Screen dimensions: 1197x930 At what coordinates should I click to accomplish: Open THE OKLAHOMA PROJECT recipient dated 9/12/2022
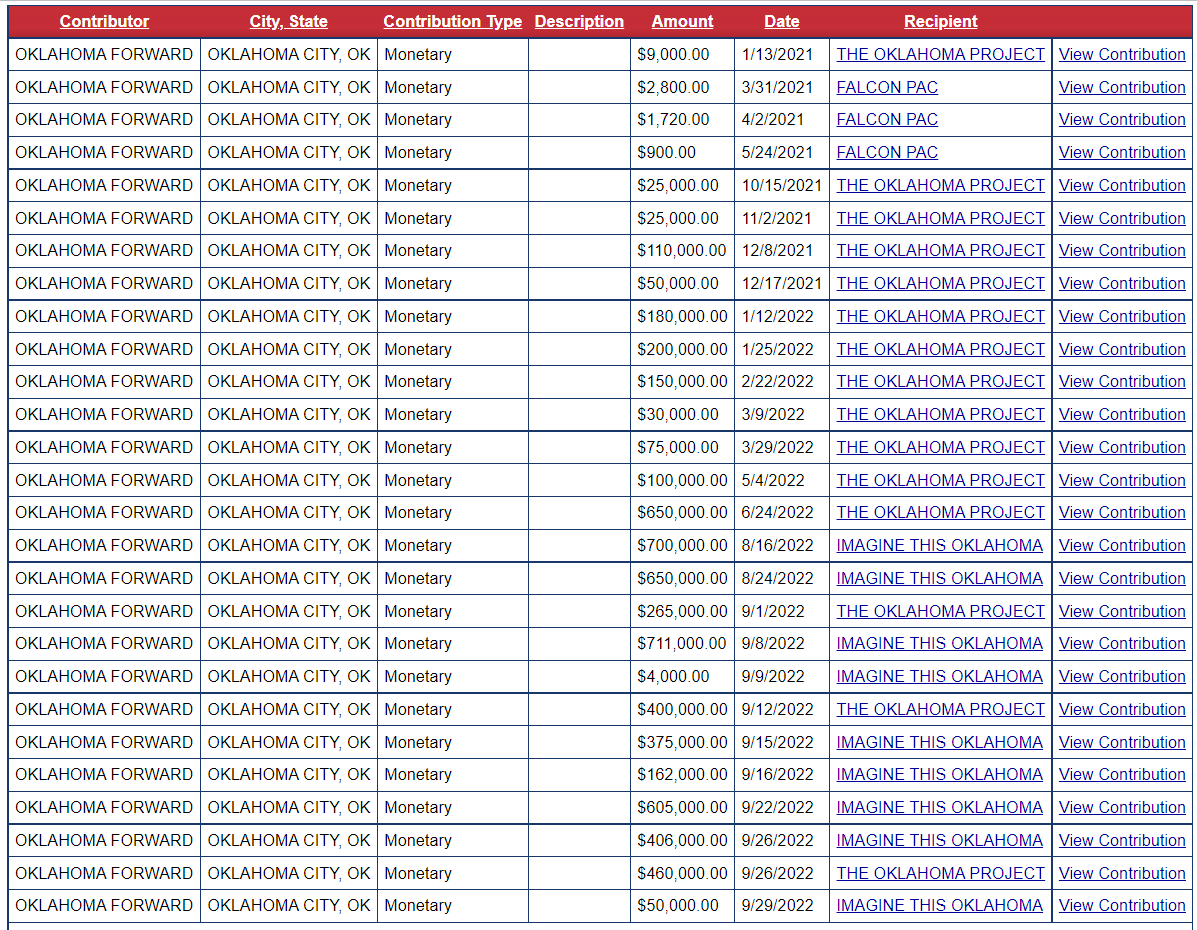point(940,709)
